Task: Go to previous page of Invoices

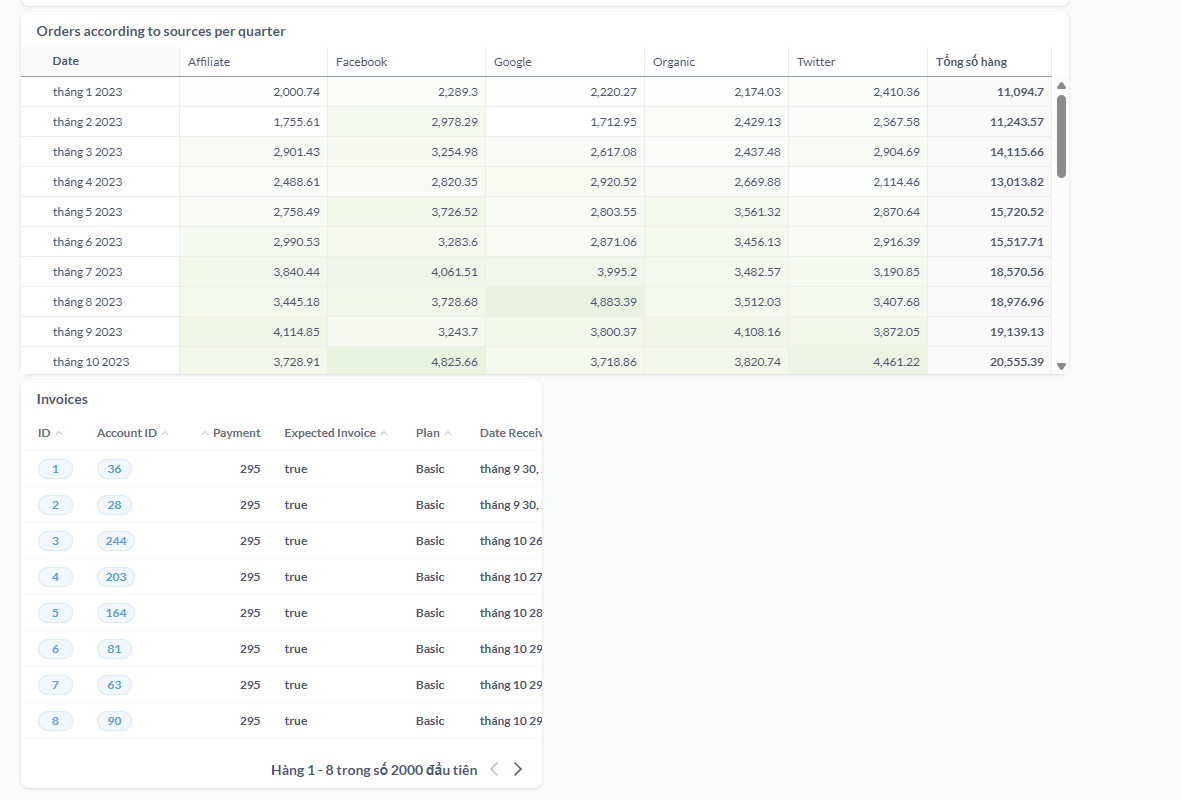Action: click(494, 769)
